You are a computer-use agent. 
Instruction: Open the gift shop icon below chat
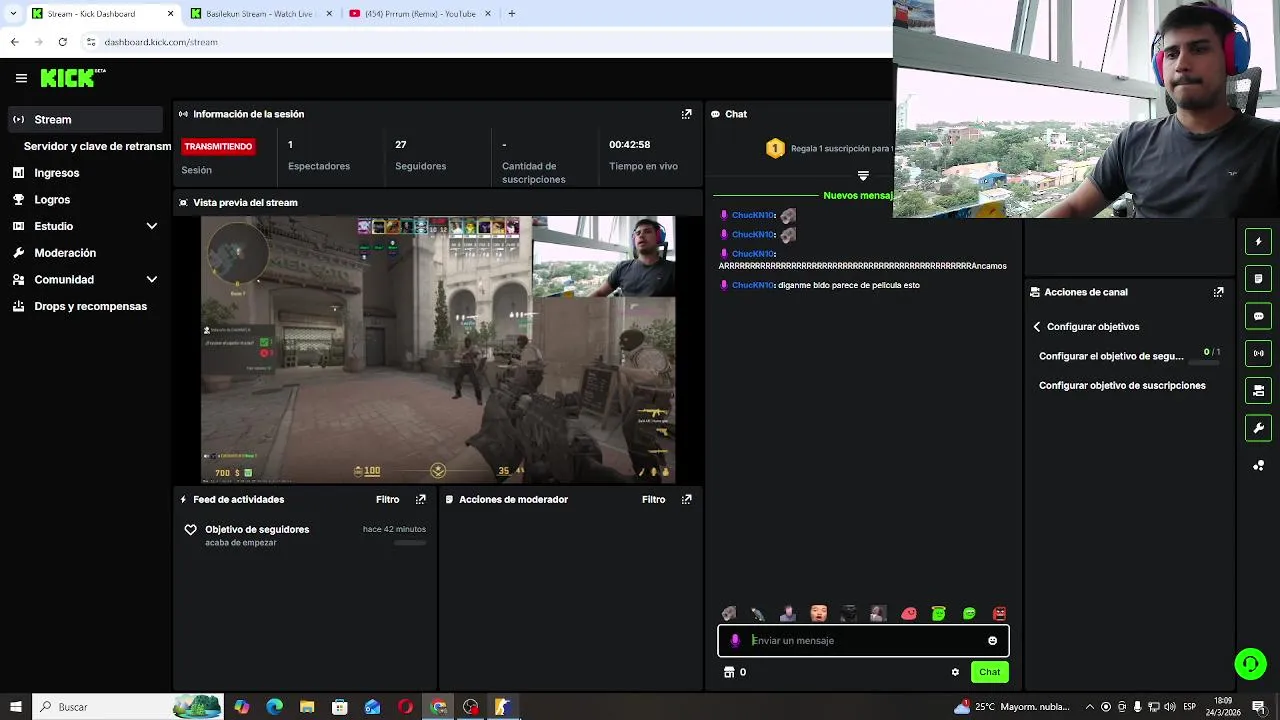tap(729, 672)
